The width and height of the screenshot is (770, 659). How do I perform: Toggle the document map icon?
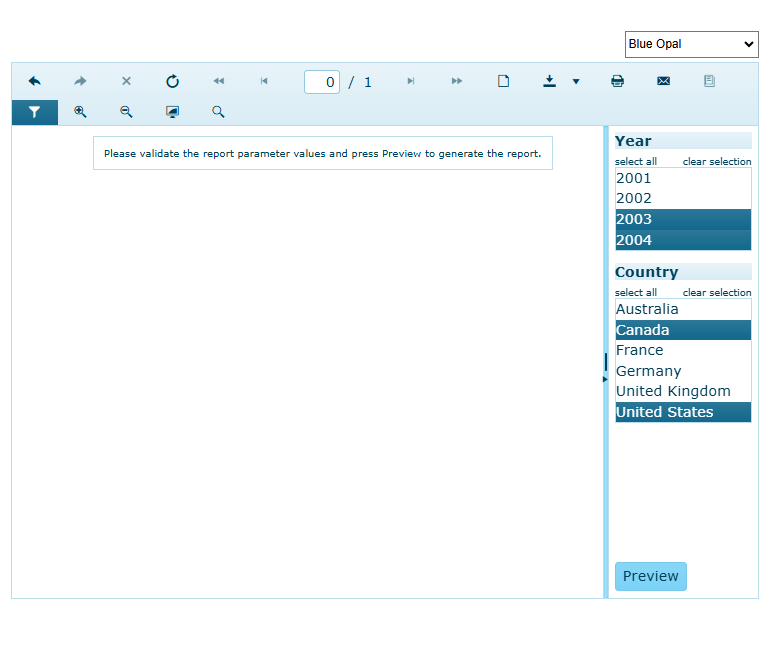point(709,82)
